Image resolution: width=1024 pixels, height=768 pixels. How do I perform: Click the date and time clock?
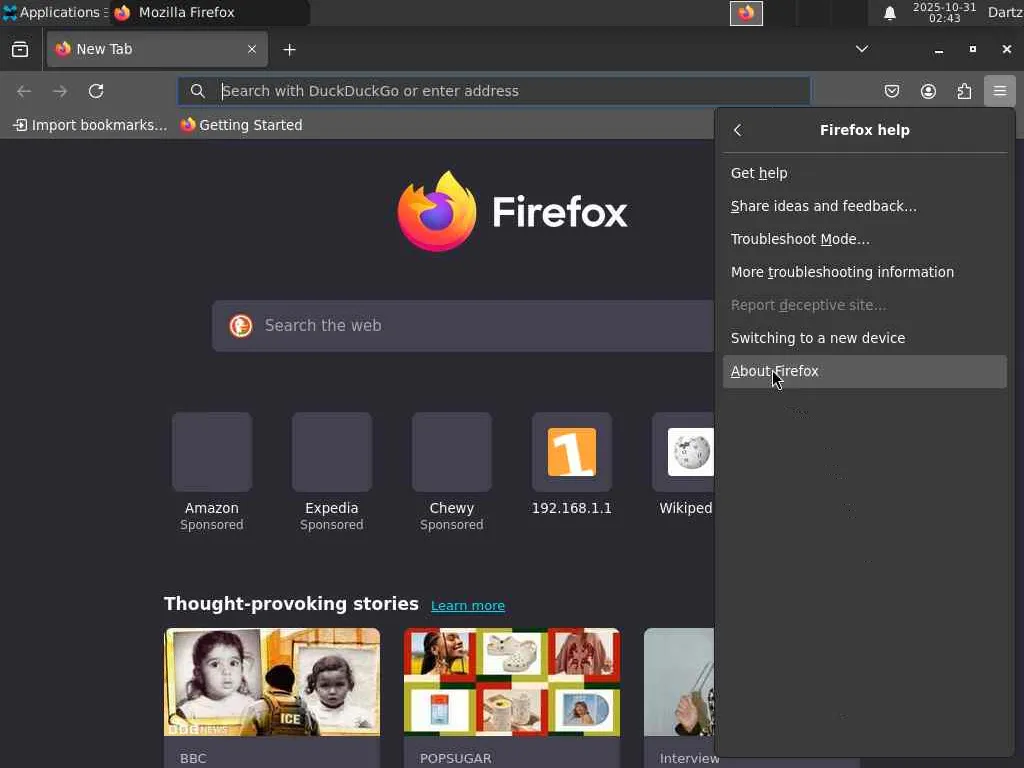pyautogui.click(x=944, y=12)
